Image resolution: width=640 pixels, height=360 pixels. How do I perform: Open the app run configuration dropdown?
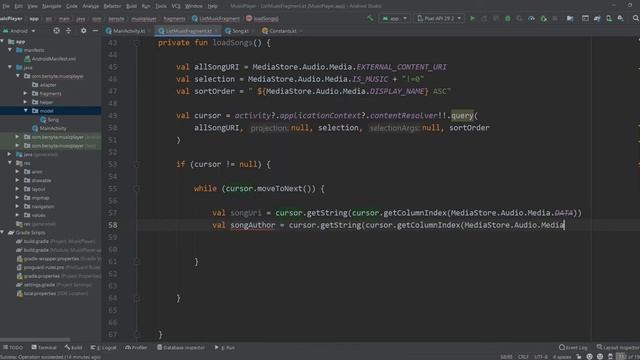click(x=394, y=18)
